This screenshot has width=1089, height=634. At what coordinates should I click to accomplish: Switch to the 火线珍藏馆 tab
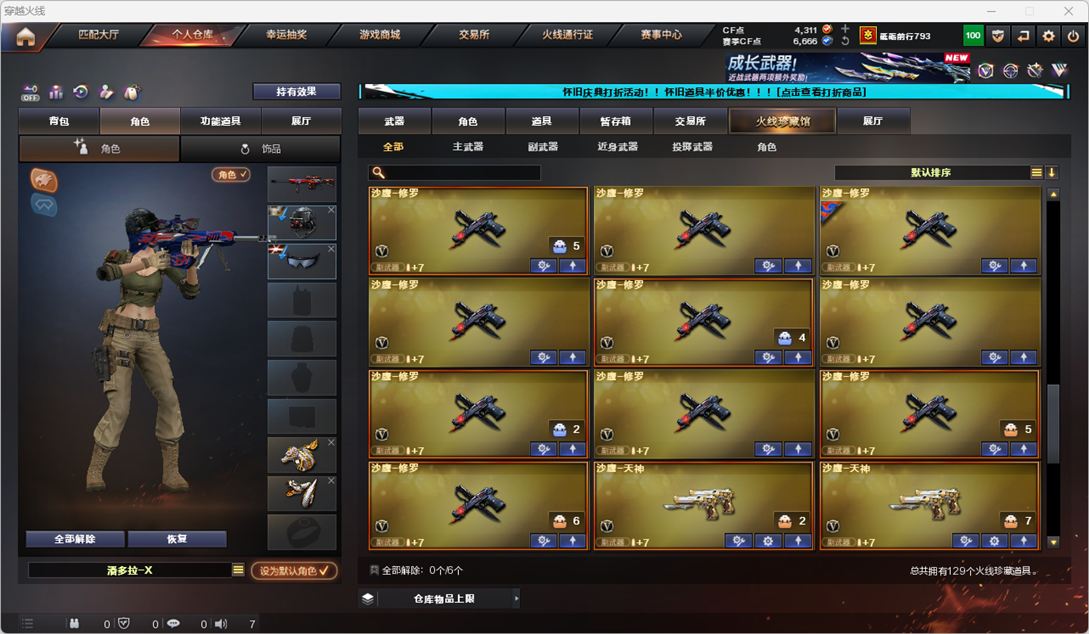(x=783, y=121)
